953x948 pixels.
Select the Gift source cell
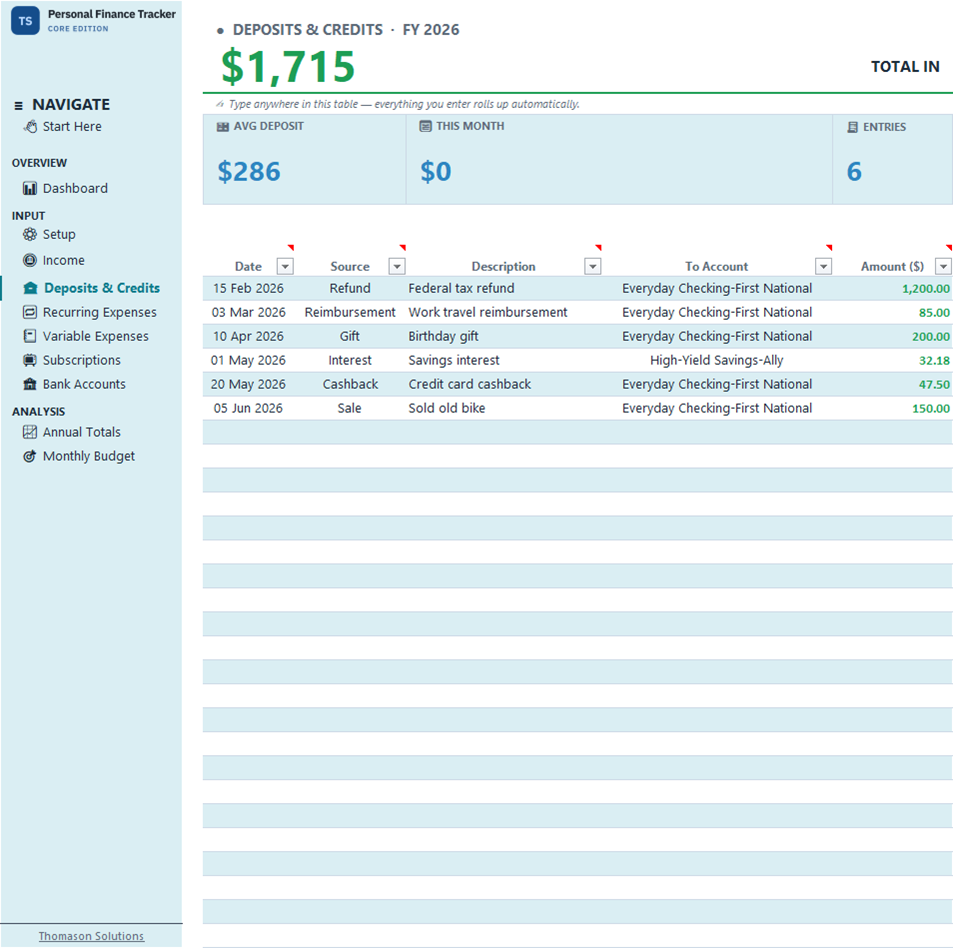[x=349, y=336]
